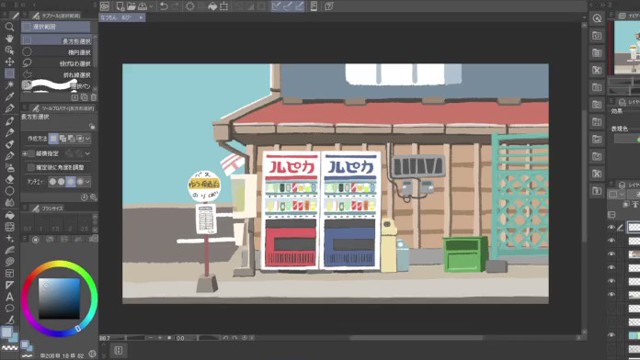The width and height of the screenshot is (640, 360).
Task: Pick the Eraser tool in toolbox
Action: click(x=9, y=179)
